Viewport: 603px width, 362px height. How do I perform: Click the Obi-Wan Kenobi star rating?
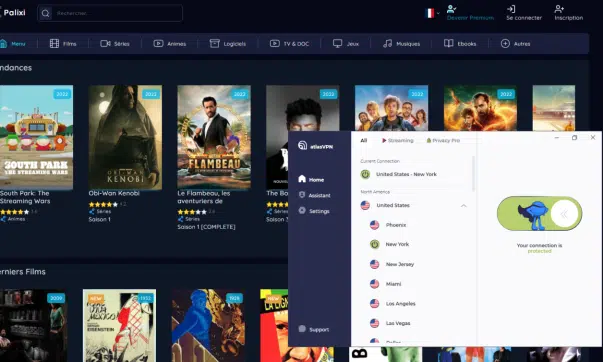(103, 204)
